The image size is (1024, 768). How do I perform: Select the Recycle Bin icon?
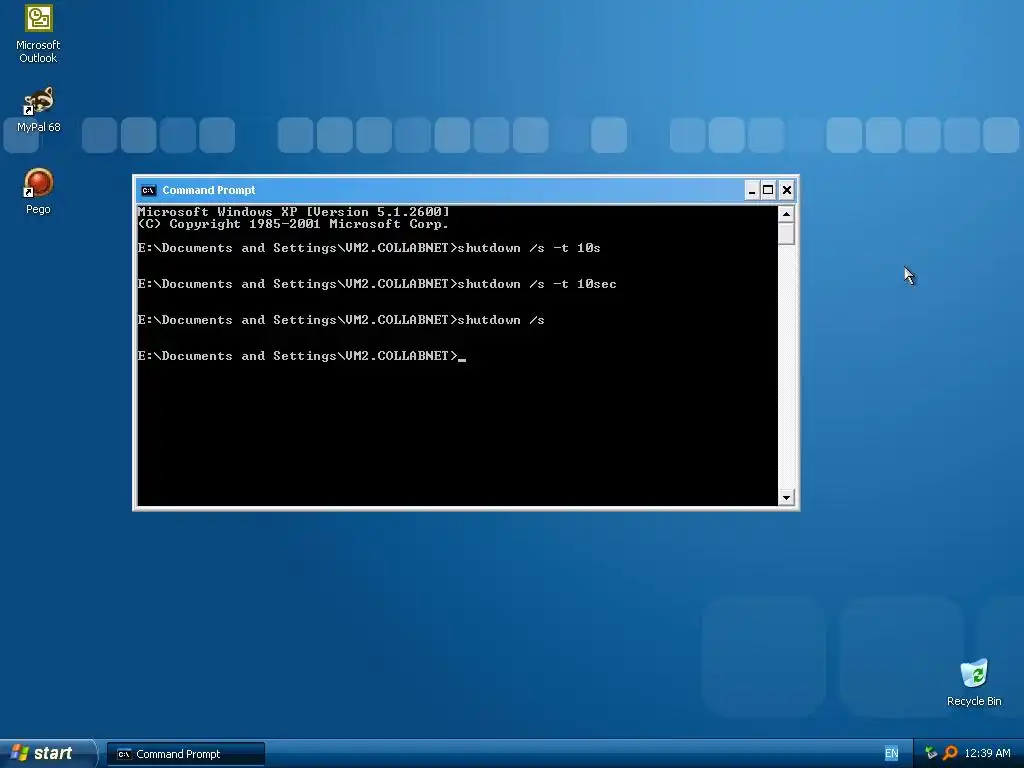[974, 682]
